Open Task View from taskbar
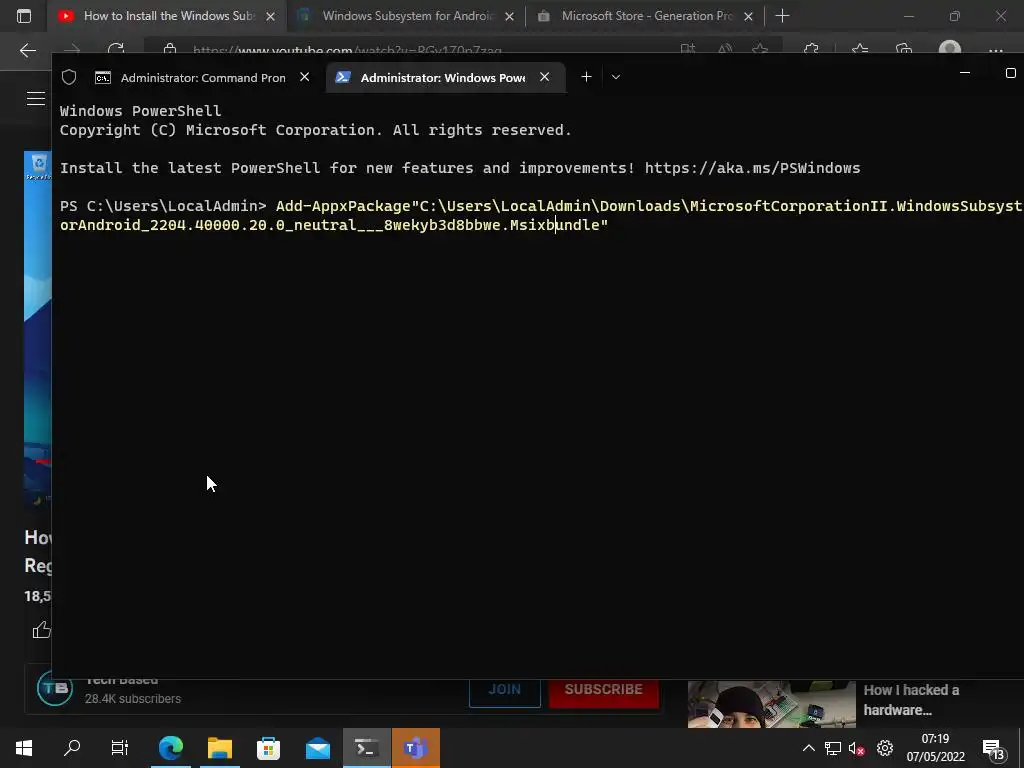 [x=120, y=748]
